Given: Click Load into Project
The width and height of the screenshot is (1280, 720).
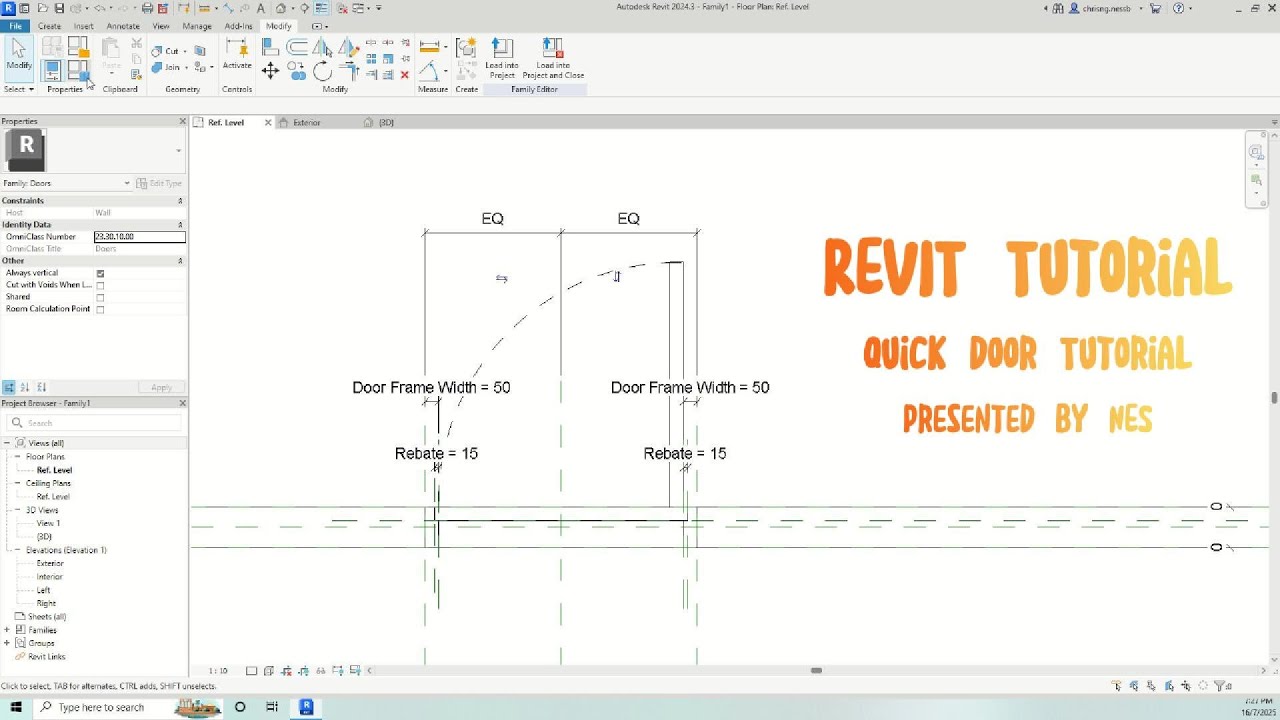Looking at the screenshot, I should (501, 59).
